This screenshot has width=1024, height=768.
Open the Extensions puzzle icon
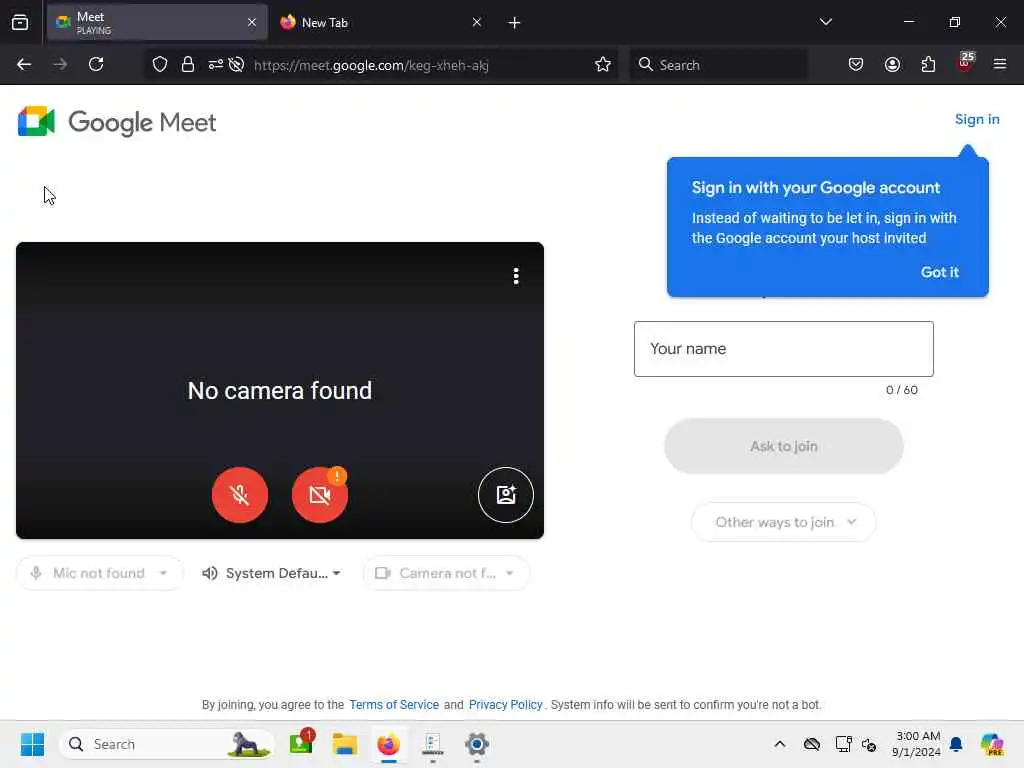[928, 64]
